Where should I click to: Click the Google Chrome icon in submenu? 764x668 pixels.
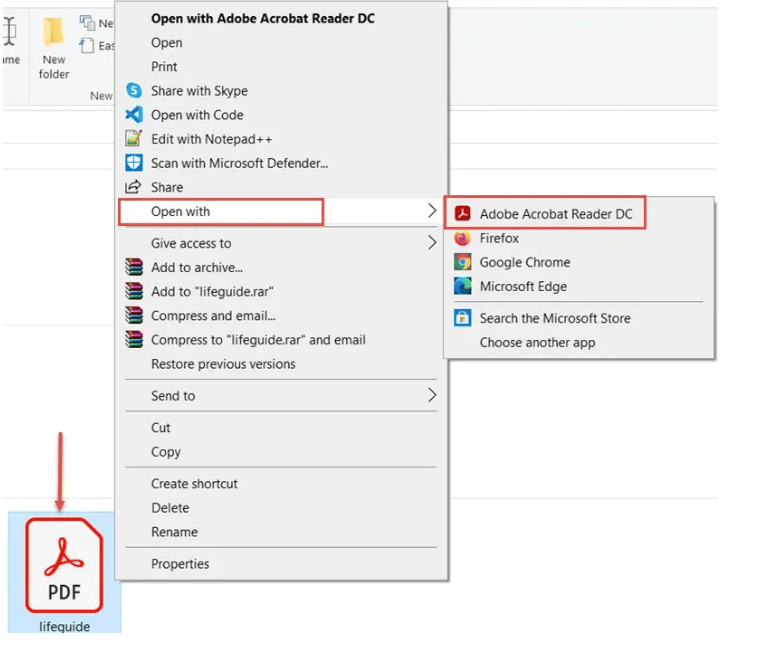(462, 262)
